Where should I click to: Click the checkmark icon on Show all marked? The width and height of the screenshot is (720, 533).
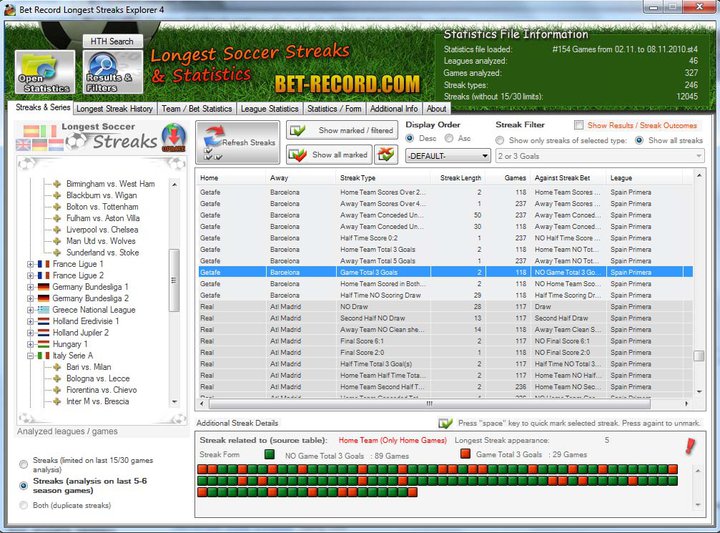coord(298,155)
